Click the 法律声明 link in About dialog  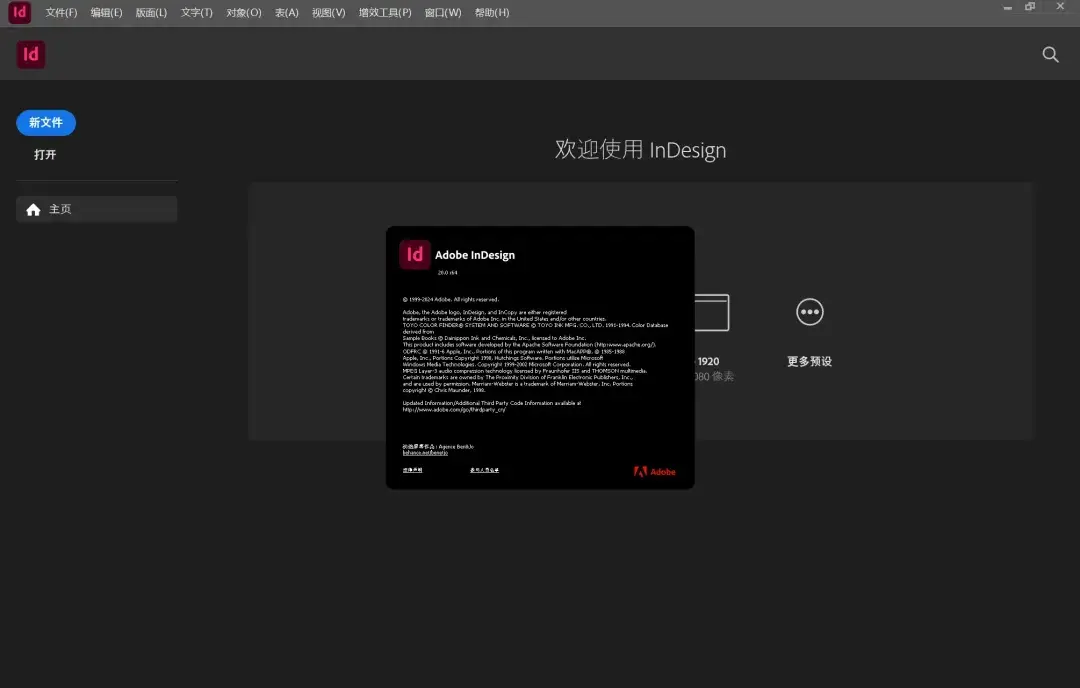tap(412, 469)
